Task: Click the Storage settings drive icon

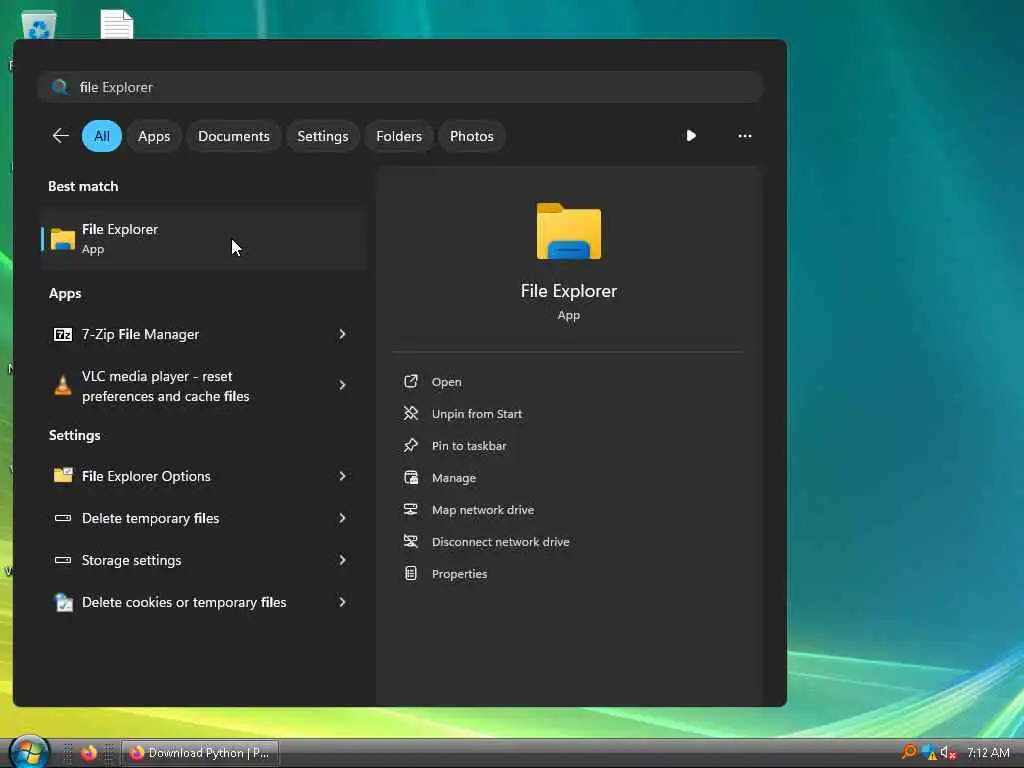Action: pyautogui.click(x=63, y=560)
